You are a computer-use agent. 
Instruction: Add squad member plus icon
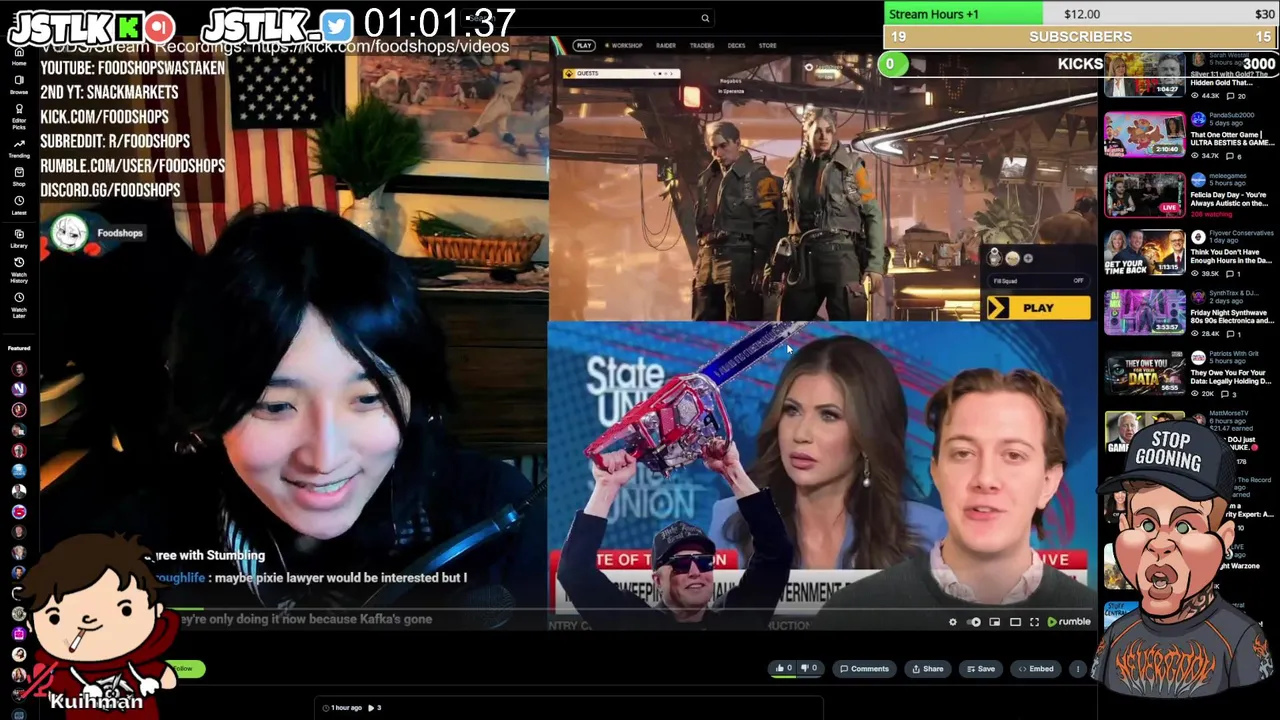point(1028,259)
